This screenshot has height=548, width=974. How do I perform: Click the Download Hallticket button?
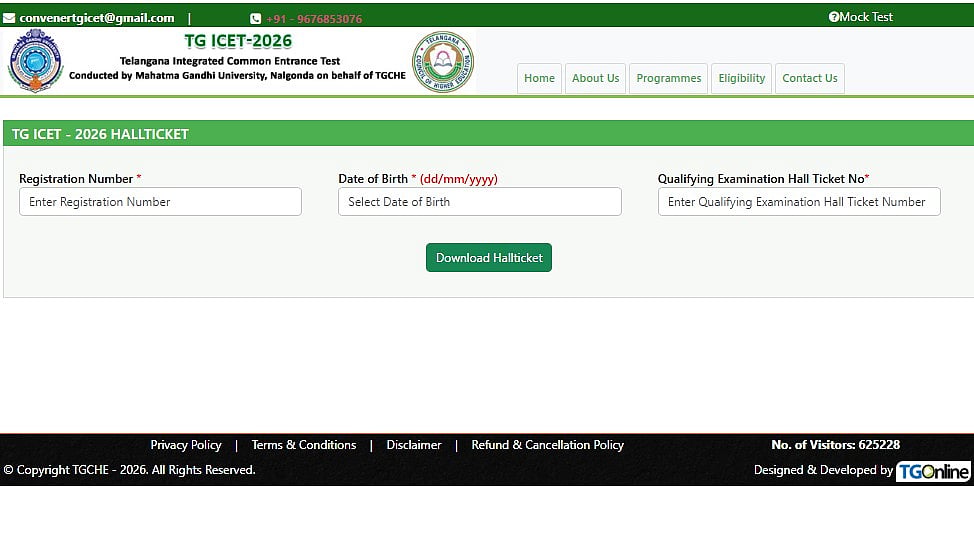pyautogui.click(x=489, y=258)
